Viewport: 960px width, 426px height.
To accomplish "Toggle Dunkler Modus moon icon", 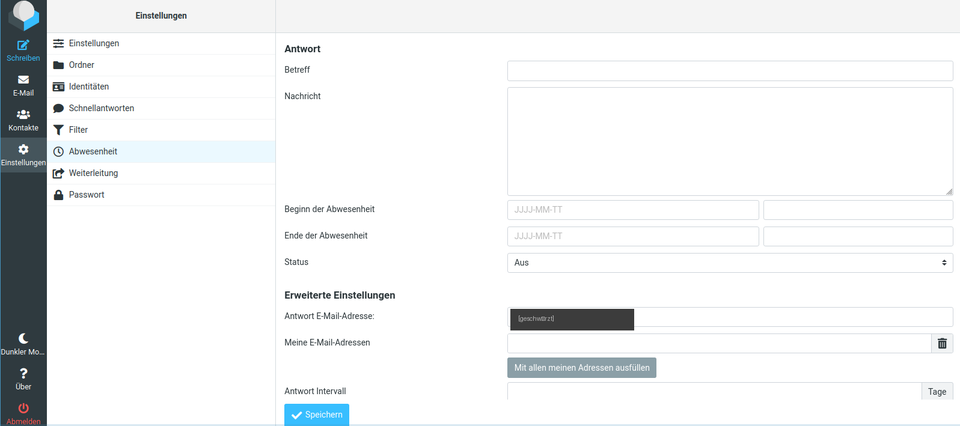I will pos(23,338).
